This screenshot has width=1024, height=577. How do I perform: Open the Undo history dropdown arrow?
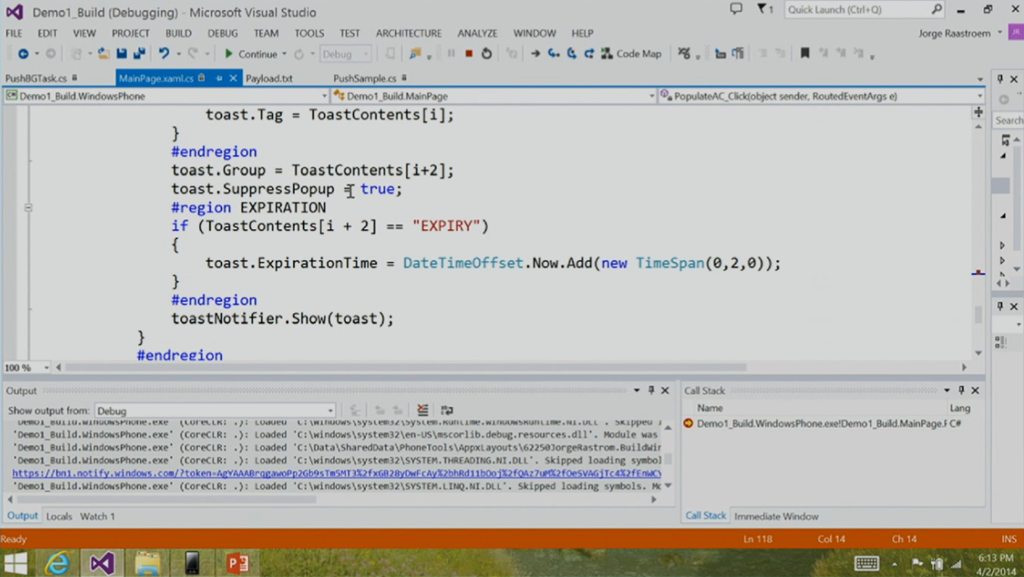point(178,54)
